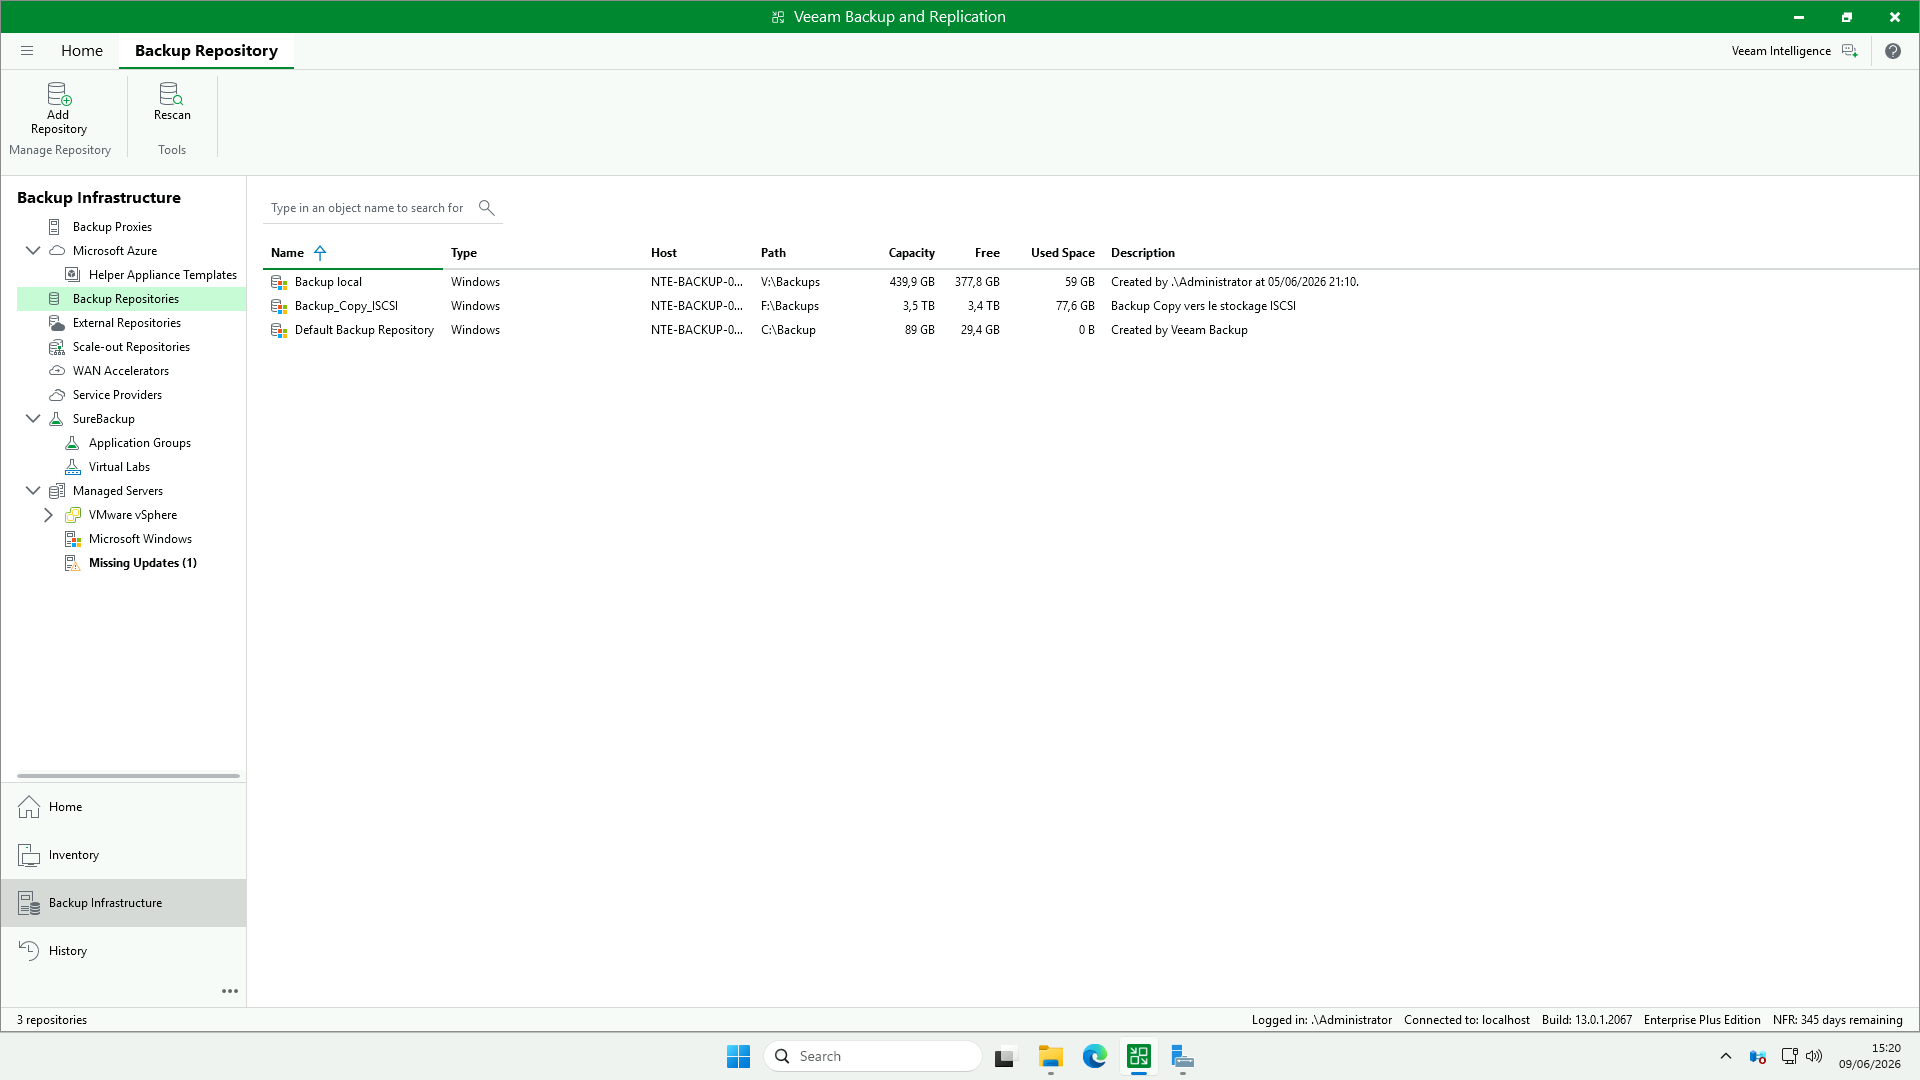The image size is (1920, 1080).
Task: Click the WAN Accelerators icon
Action: click(x=57, y=371)
